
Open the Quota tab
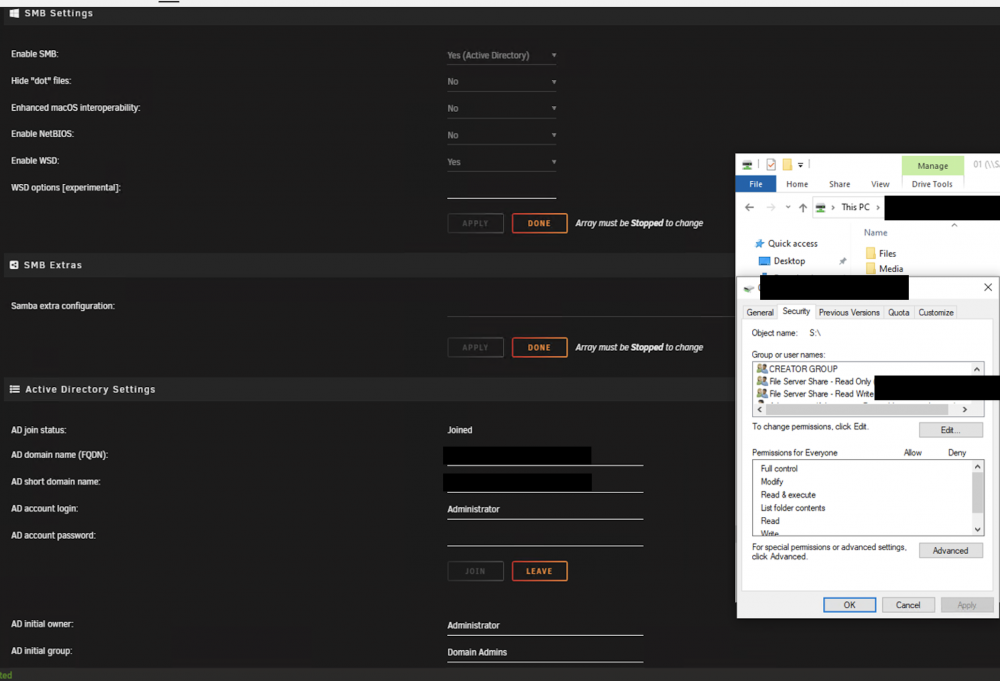[899, 312]
